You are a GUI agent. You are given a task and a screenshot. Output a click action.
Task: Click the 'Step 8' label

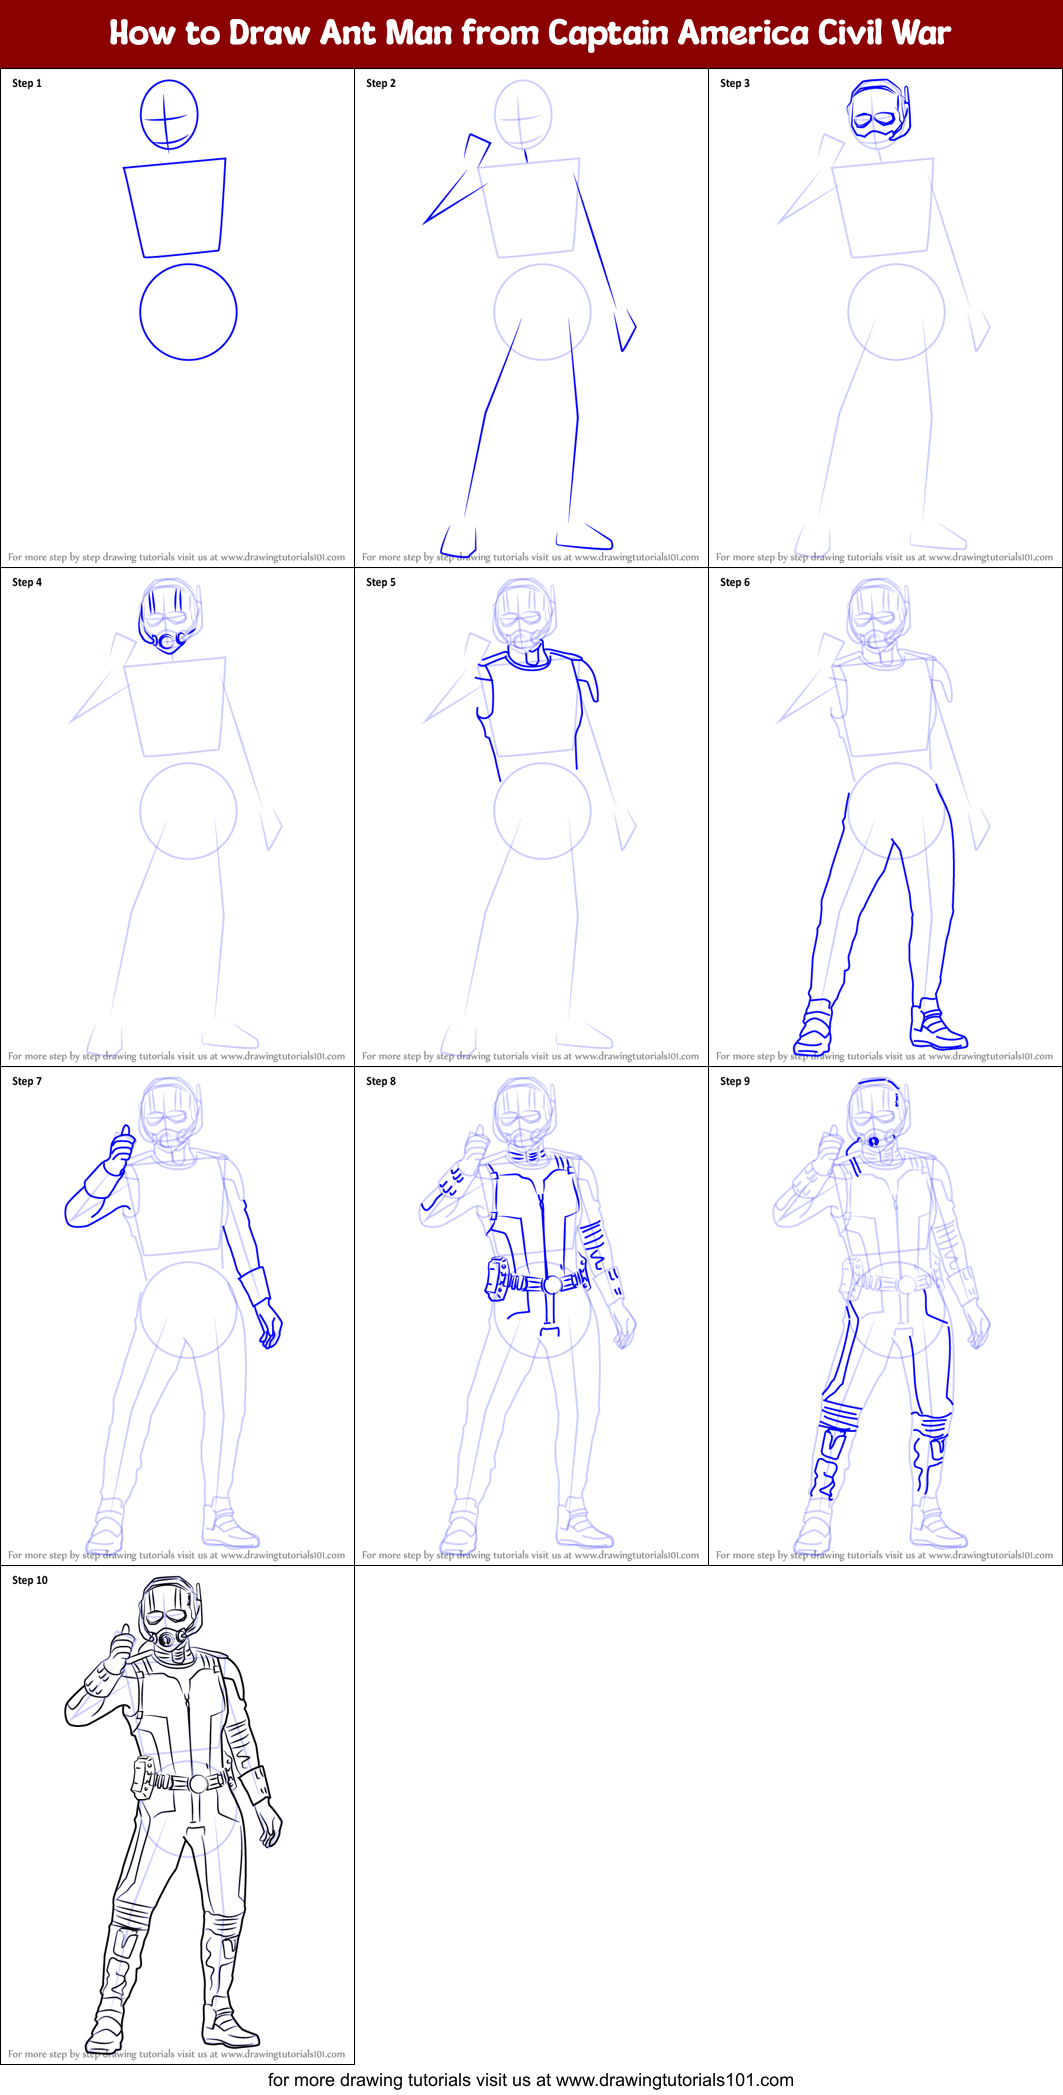pyautogui.click(x=381, y=1082)
